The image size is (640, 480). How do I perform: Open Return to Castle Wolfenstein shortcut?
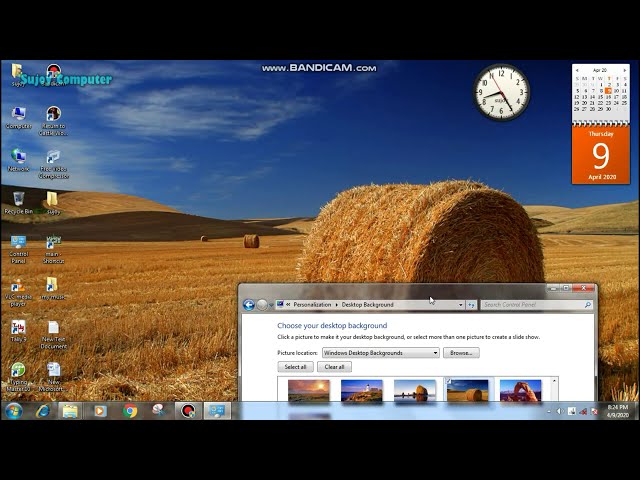(53, 121)
